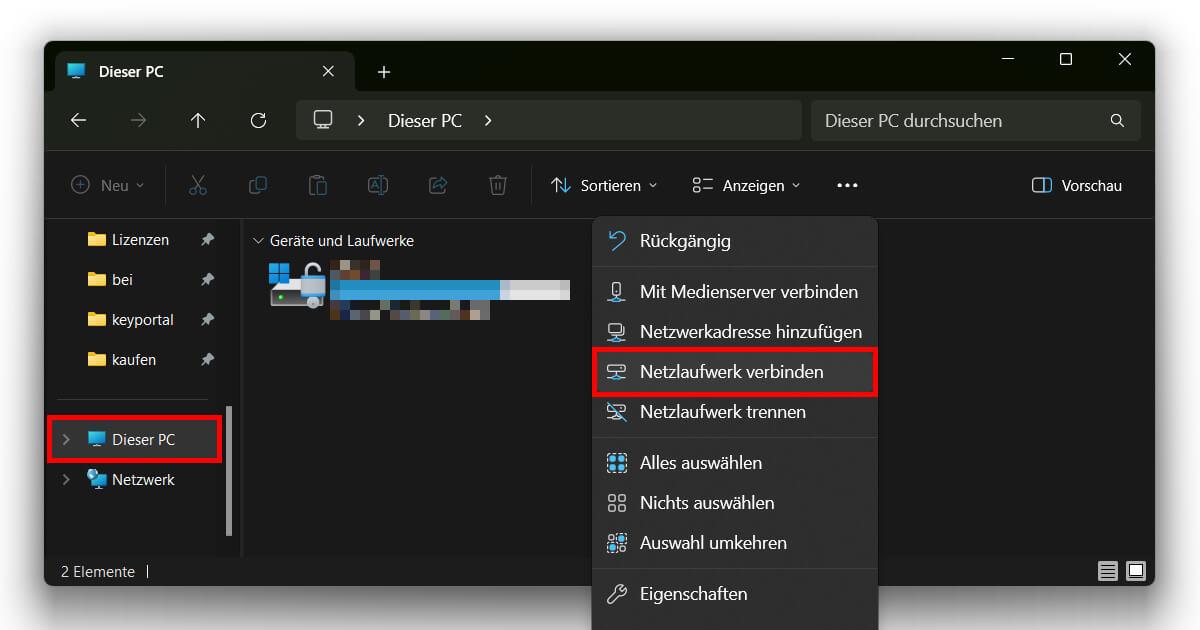The height and width of the screenshot is (630, 1200).
Task: Activate large thumbnails view in status bar
Action: tap(1136, 571)
